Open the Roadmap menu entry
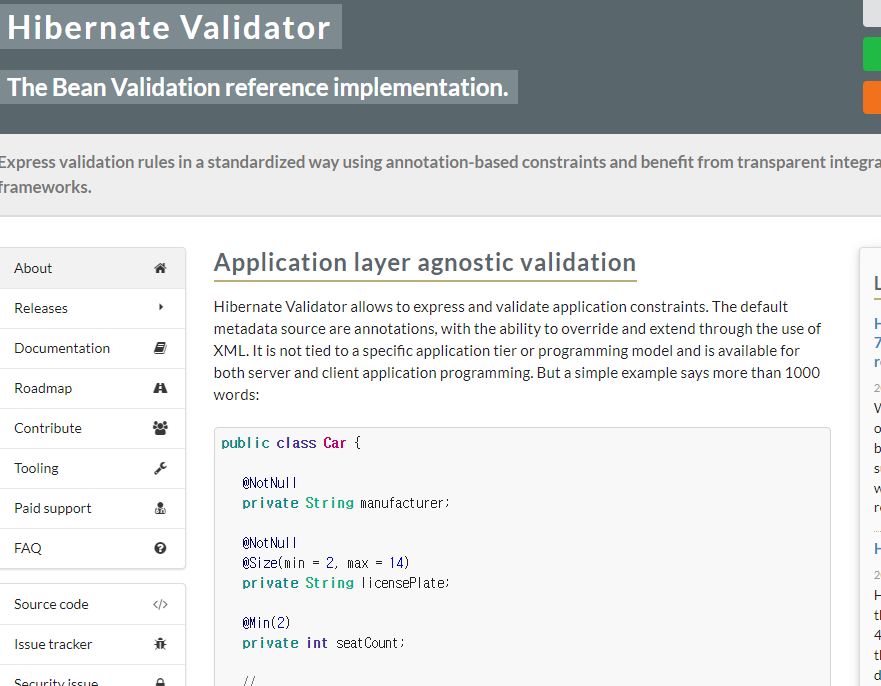881x686 pixels. [x=93, y=388]
